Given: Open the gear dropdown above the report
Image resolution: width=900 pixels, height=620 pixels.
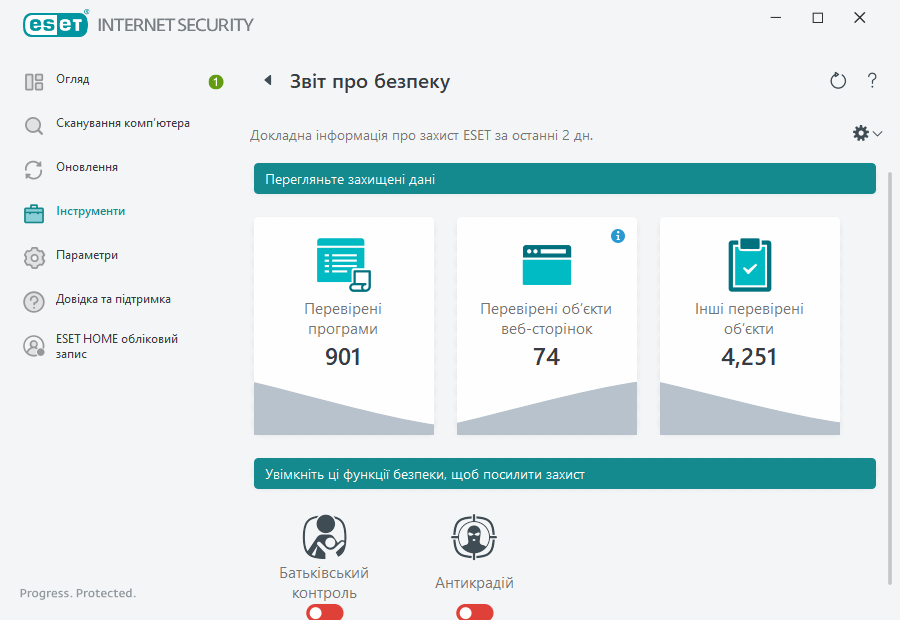Looking at the screenshot, I should pyautogui.click(x=861, y=132).
